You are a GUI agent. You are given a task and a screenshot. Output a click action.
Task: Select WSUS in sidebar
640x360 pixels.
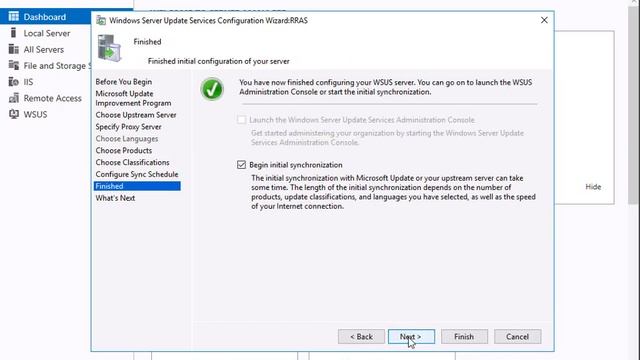coord(35,115)
